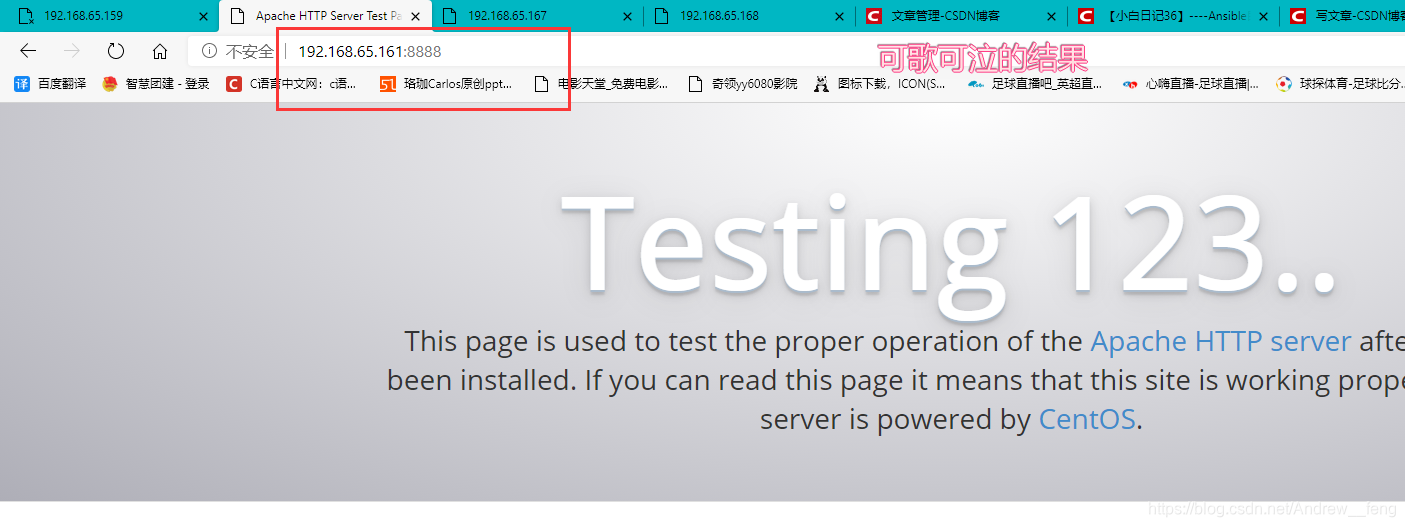Viewport: 1405px width, 527px height.
Task: Switch to the 192.168.65.159 tab
Action: [109, 16]
